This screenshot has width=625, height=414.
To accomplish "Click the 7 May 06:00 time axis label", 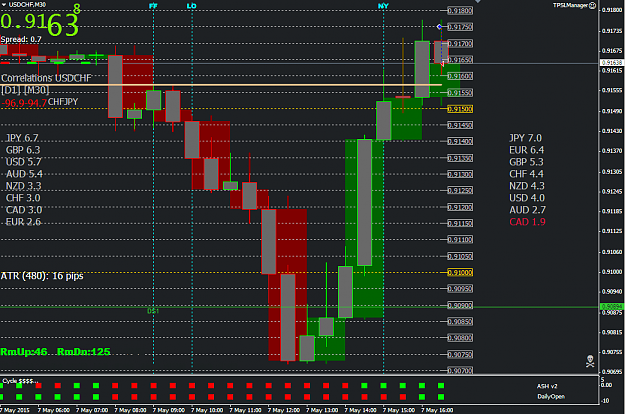I will pos(53,410).
